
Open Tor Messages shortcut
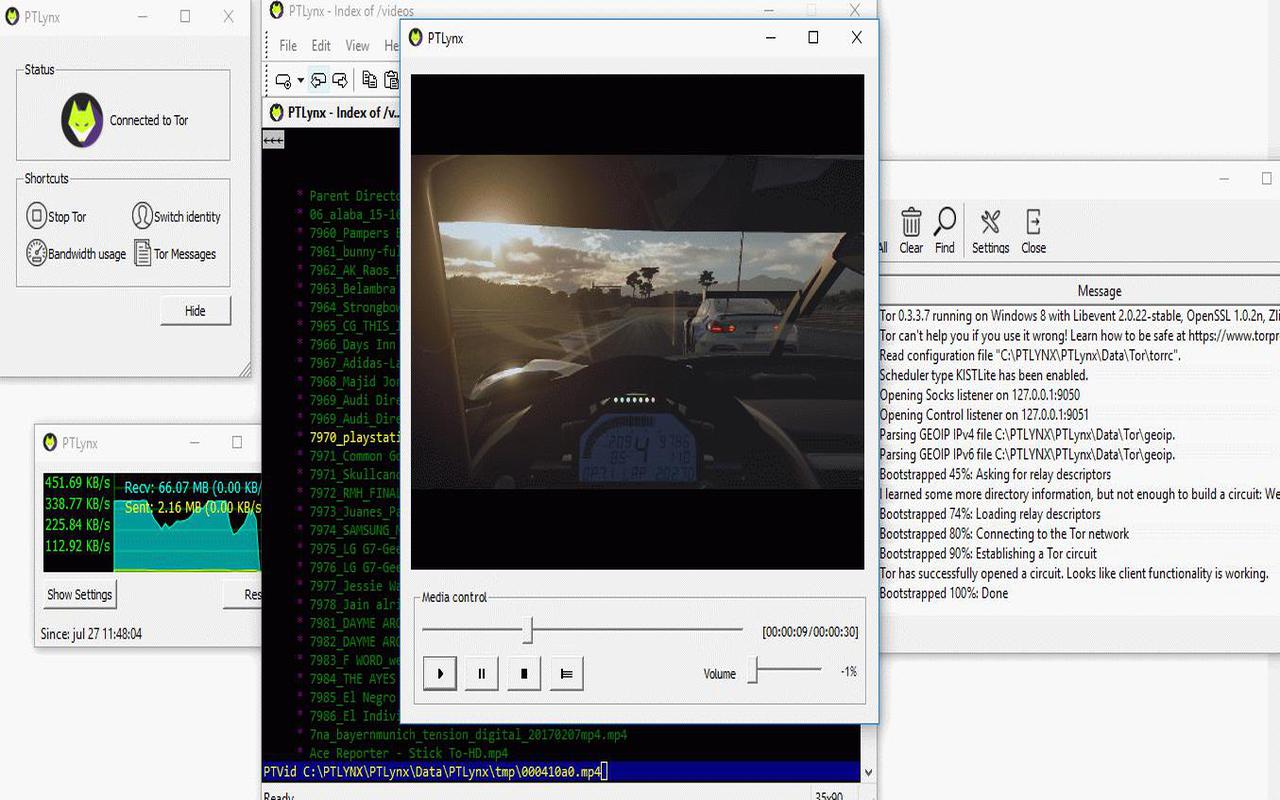point(175,254)
